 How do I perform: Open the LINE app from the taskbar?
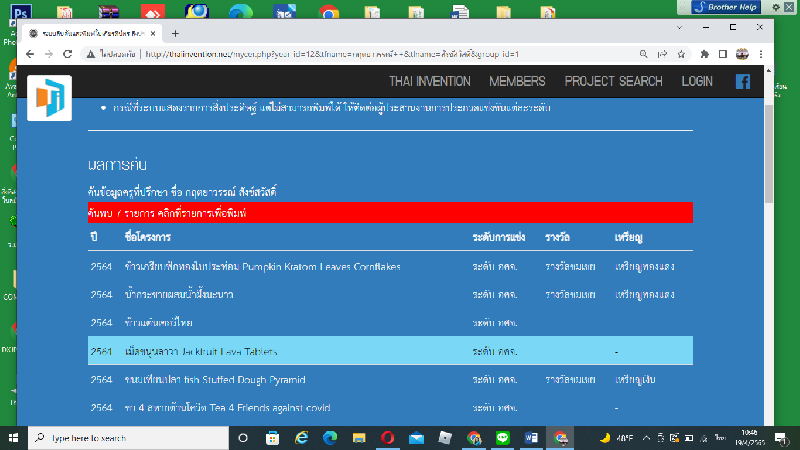click(x=503, y=438)
